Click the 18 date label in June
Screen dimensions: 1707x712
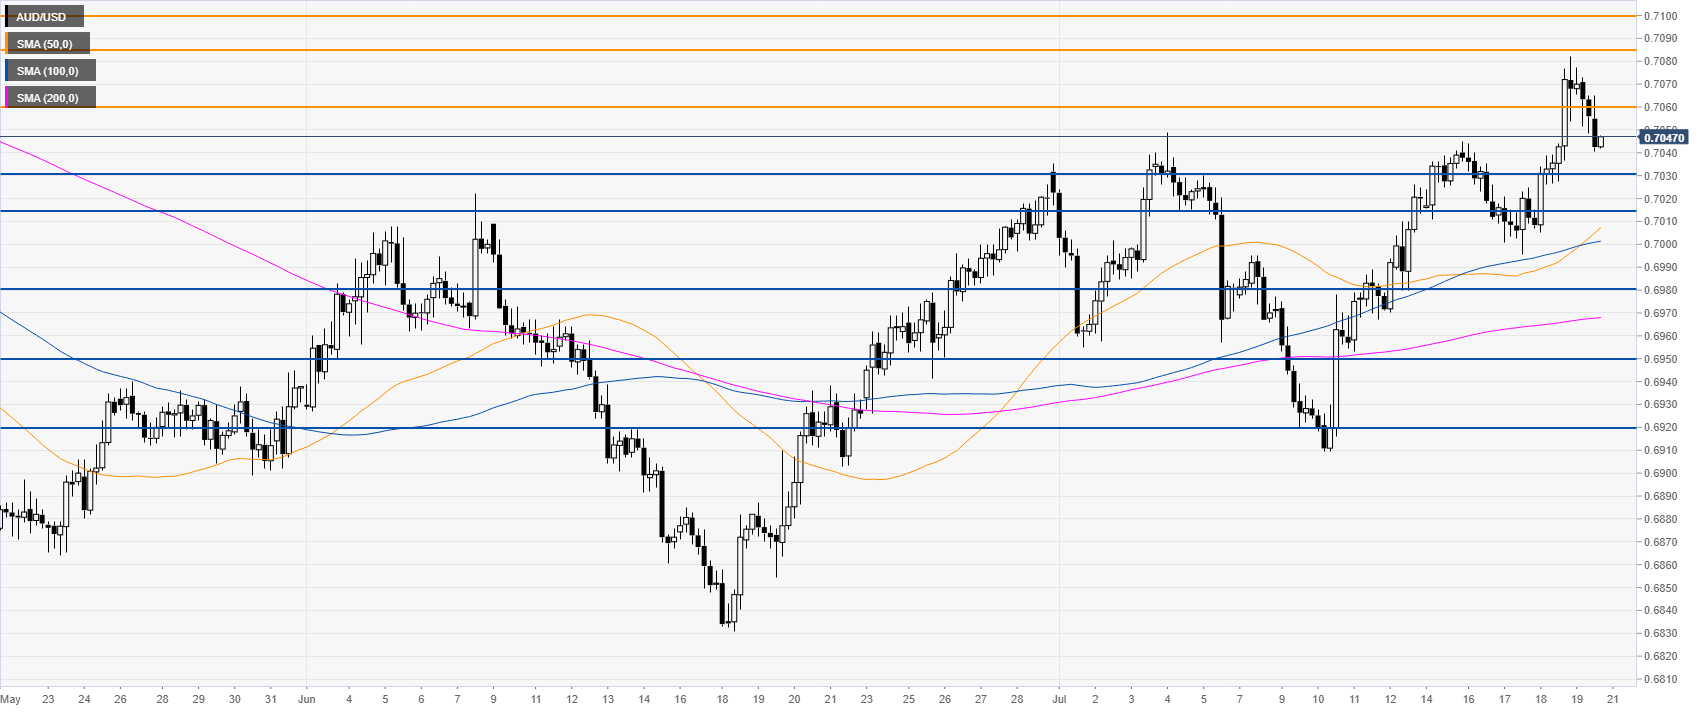tap(722, 699)
